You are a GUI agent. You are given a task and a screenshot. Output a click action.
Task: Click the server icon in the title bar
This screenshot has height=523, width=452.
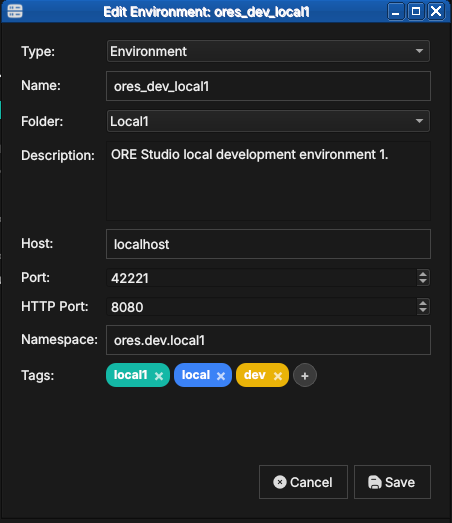pos(15,11)
